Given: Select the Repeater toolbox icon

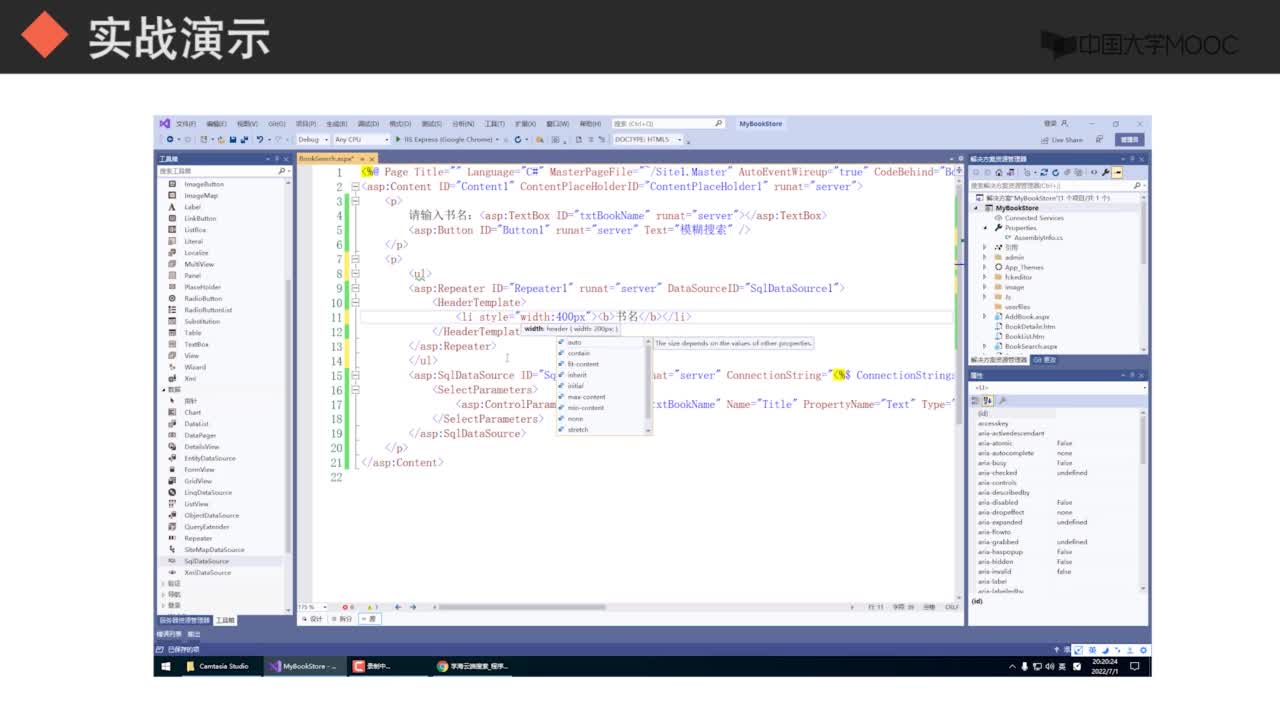Looking at the screenshot, I should tap(173, 538).
